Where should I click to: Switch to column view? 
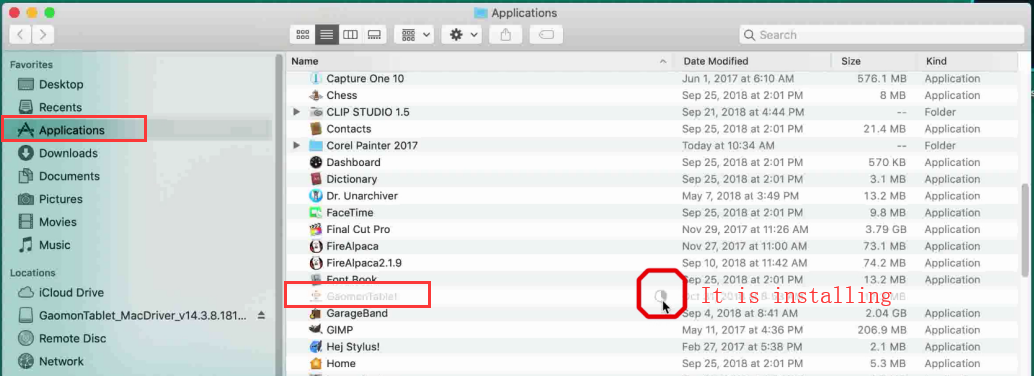(350, 34)
